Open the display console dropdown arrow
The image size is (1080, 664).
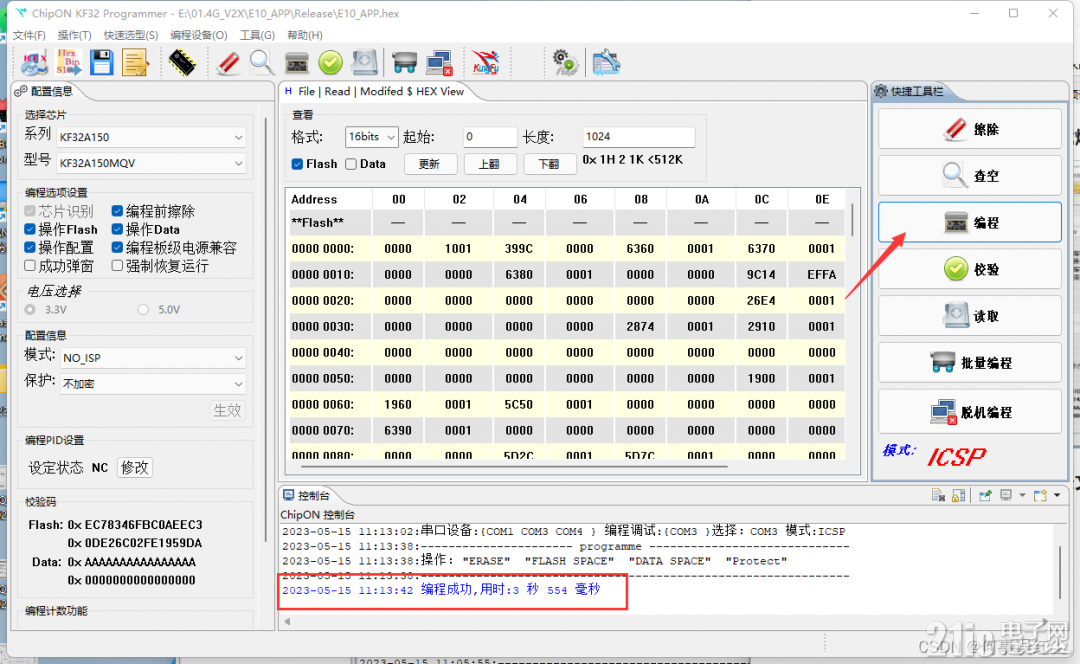point(1022,495)
